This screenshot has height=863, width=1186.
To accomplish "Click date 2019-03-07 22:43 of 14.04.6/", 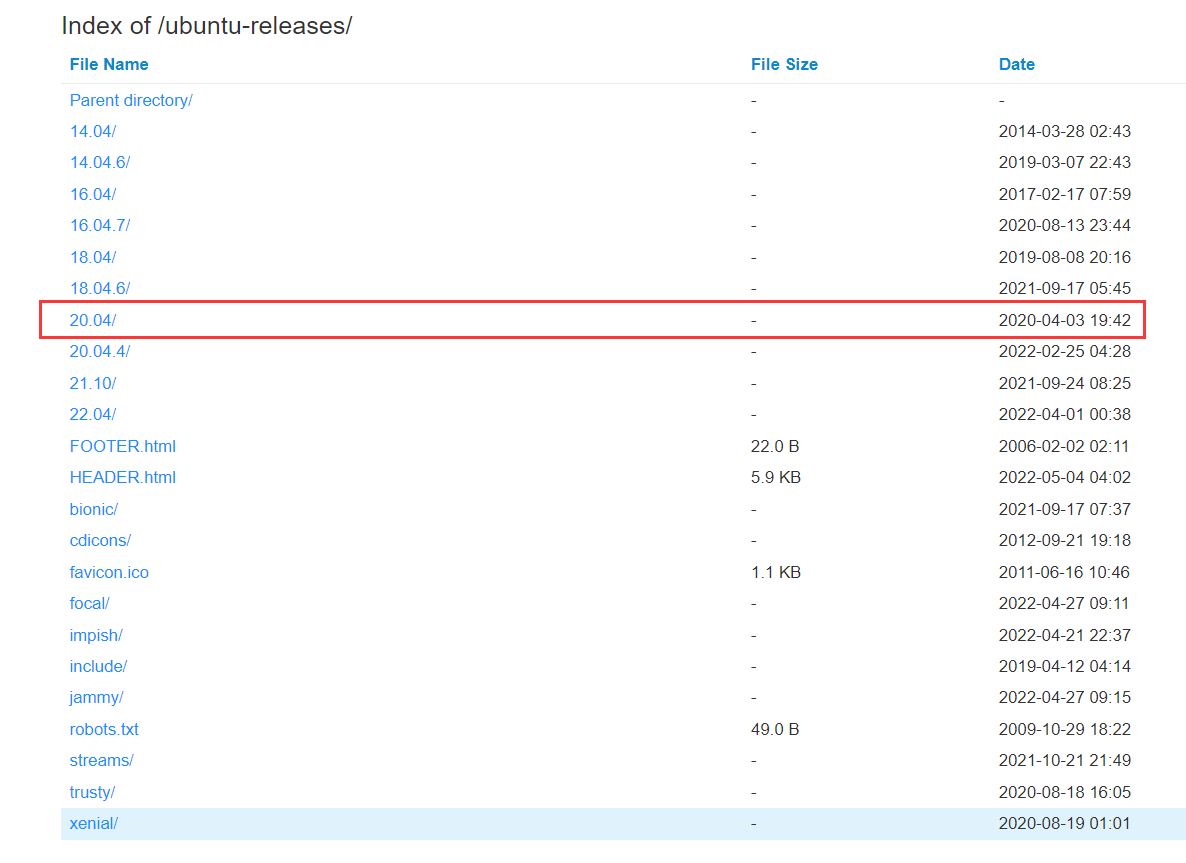I will pyautogui.click(x=1064, y=163).
